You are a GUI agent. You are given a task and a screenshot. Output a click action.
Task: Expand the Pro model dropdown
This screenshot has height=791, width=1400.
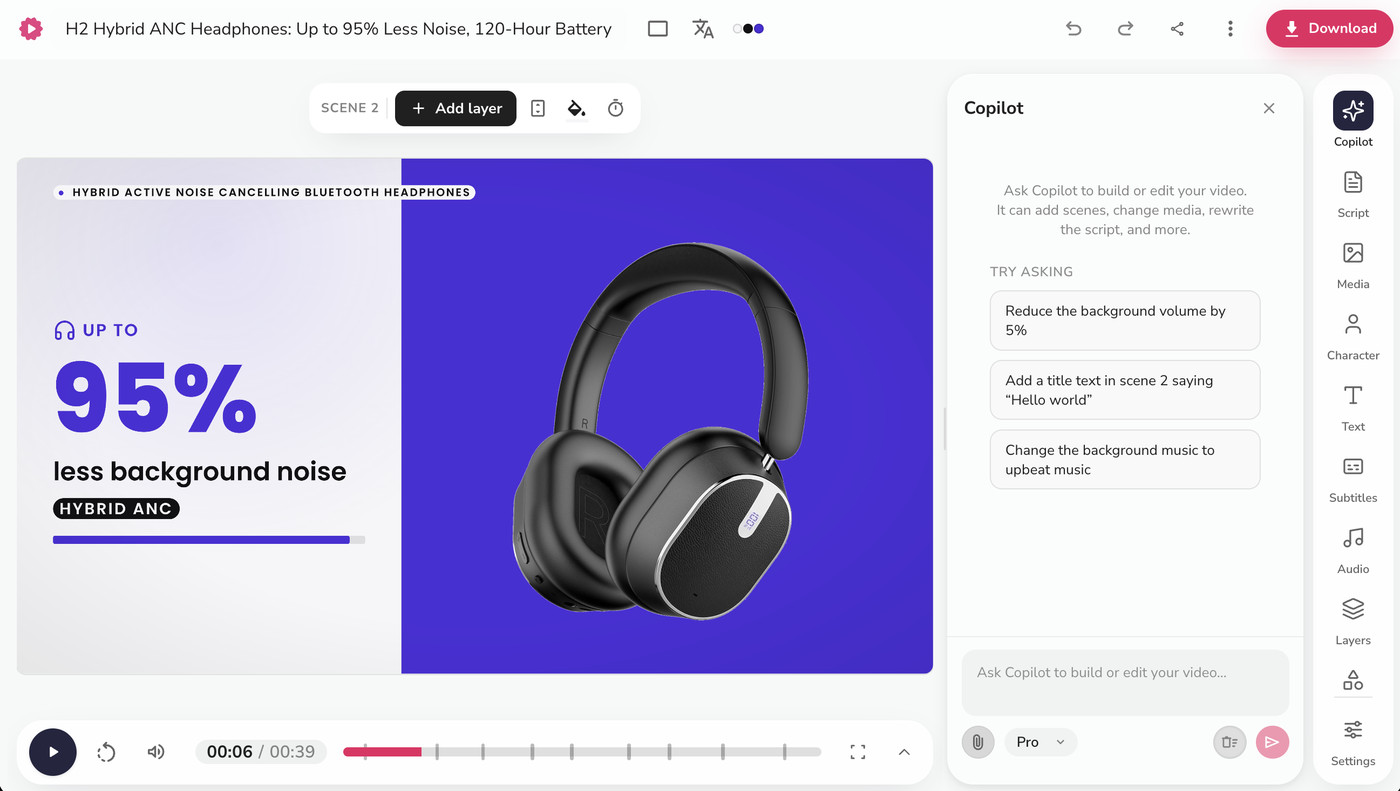point(1041,742)
